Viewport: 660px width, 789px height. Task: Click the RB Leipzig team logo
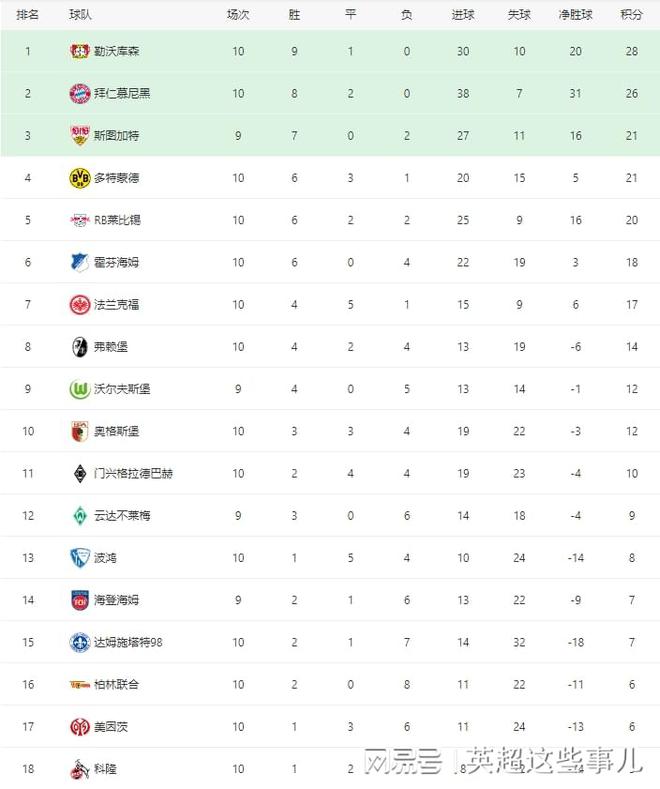(x=79, y=220)
